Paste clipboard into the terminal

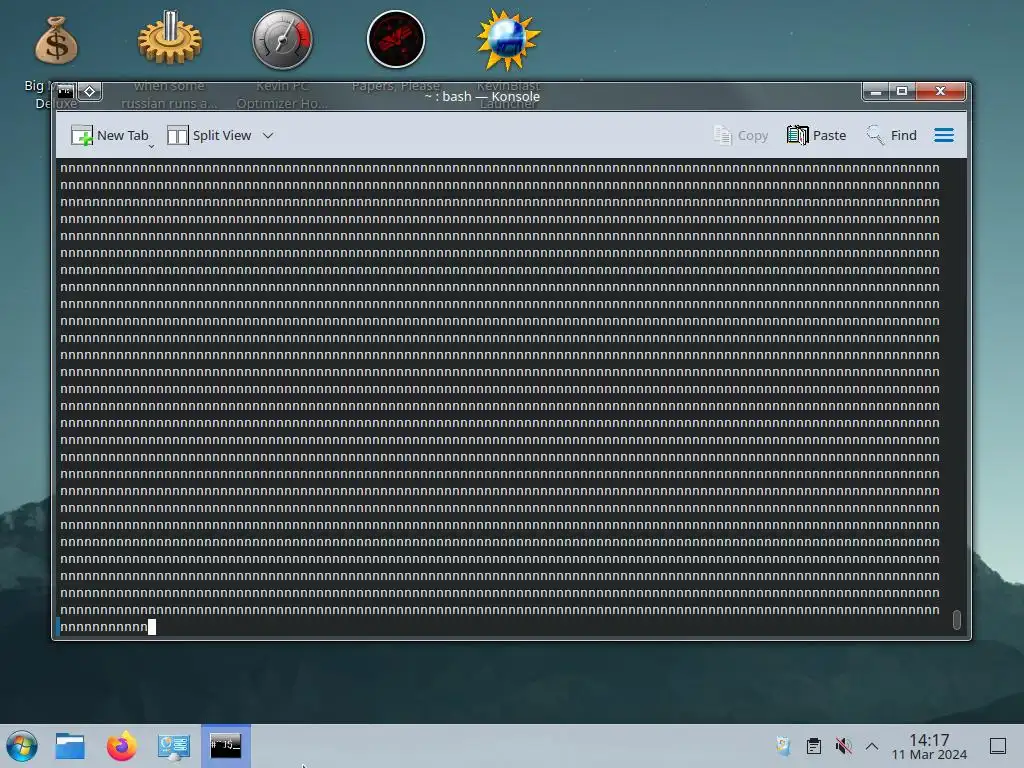(816, 135)
